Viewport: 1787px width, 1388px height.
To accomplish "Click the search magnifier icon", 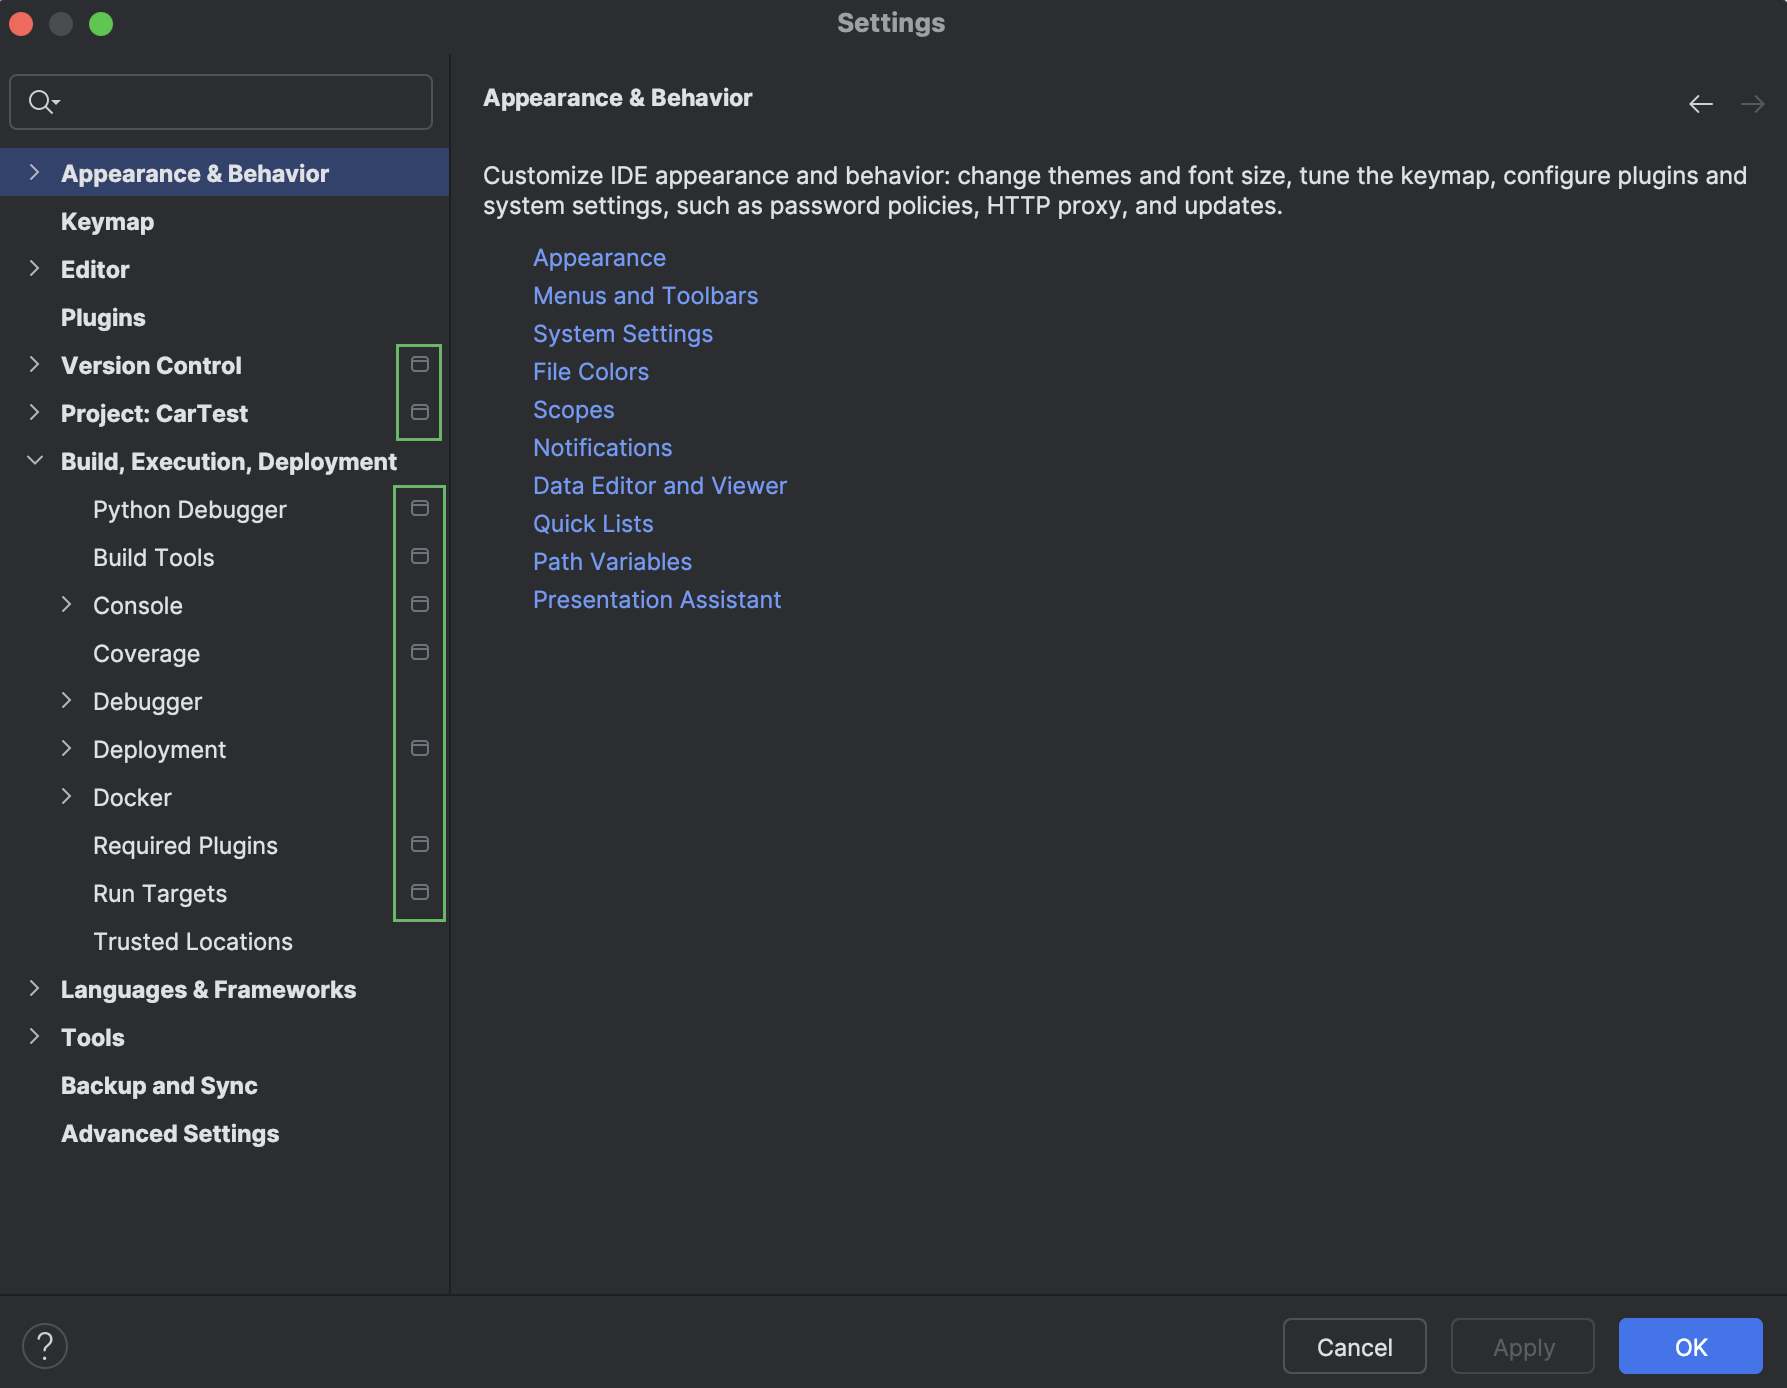I will click(x=41, y=101).
